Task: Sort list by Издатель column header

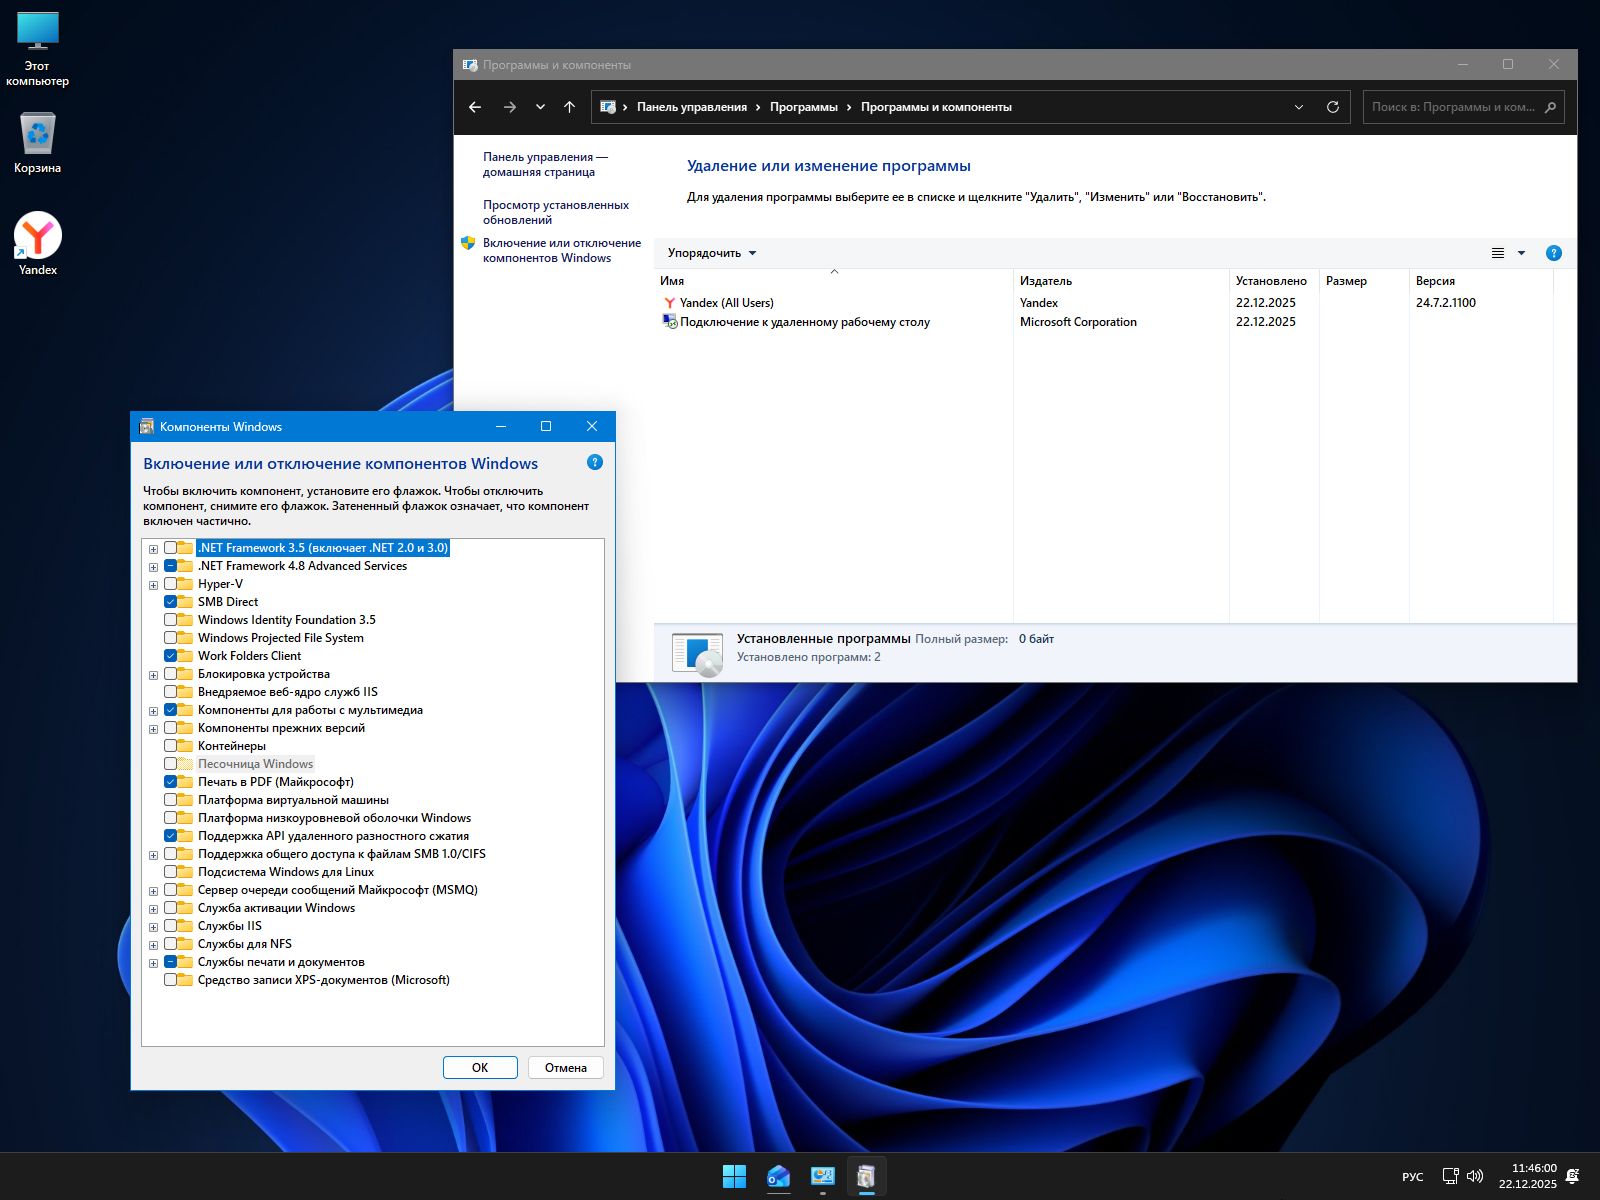Action: point(1045,281)
